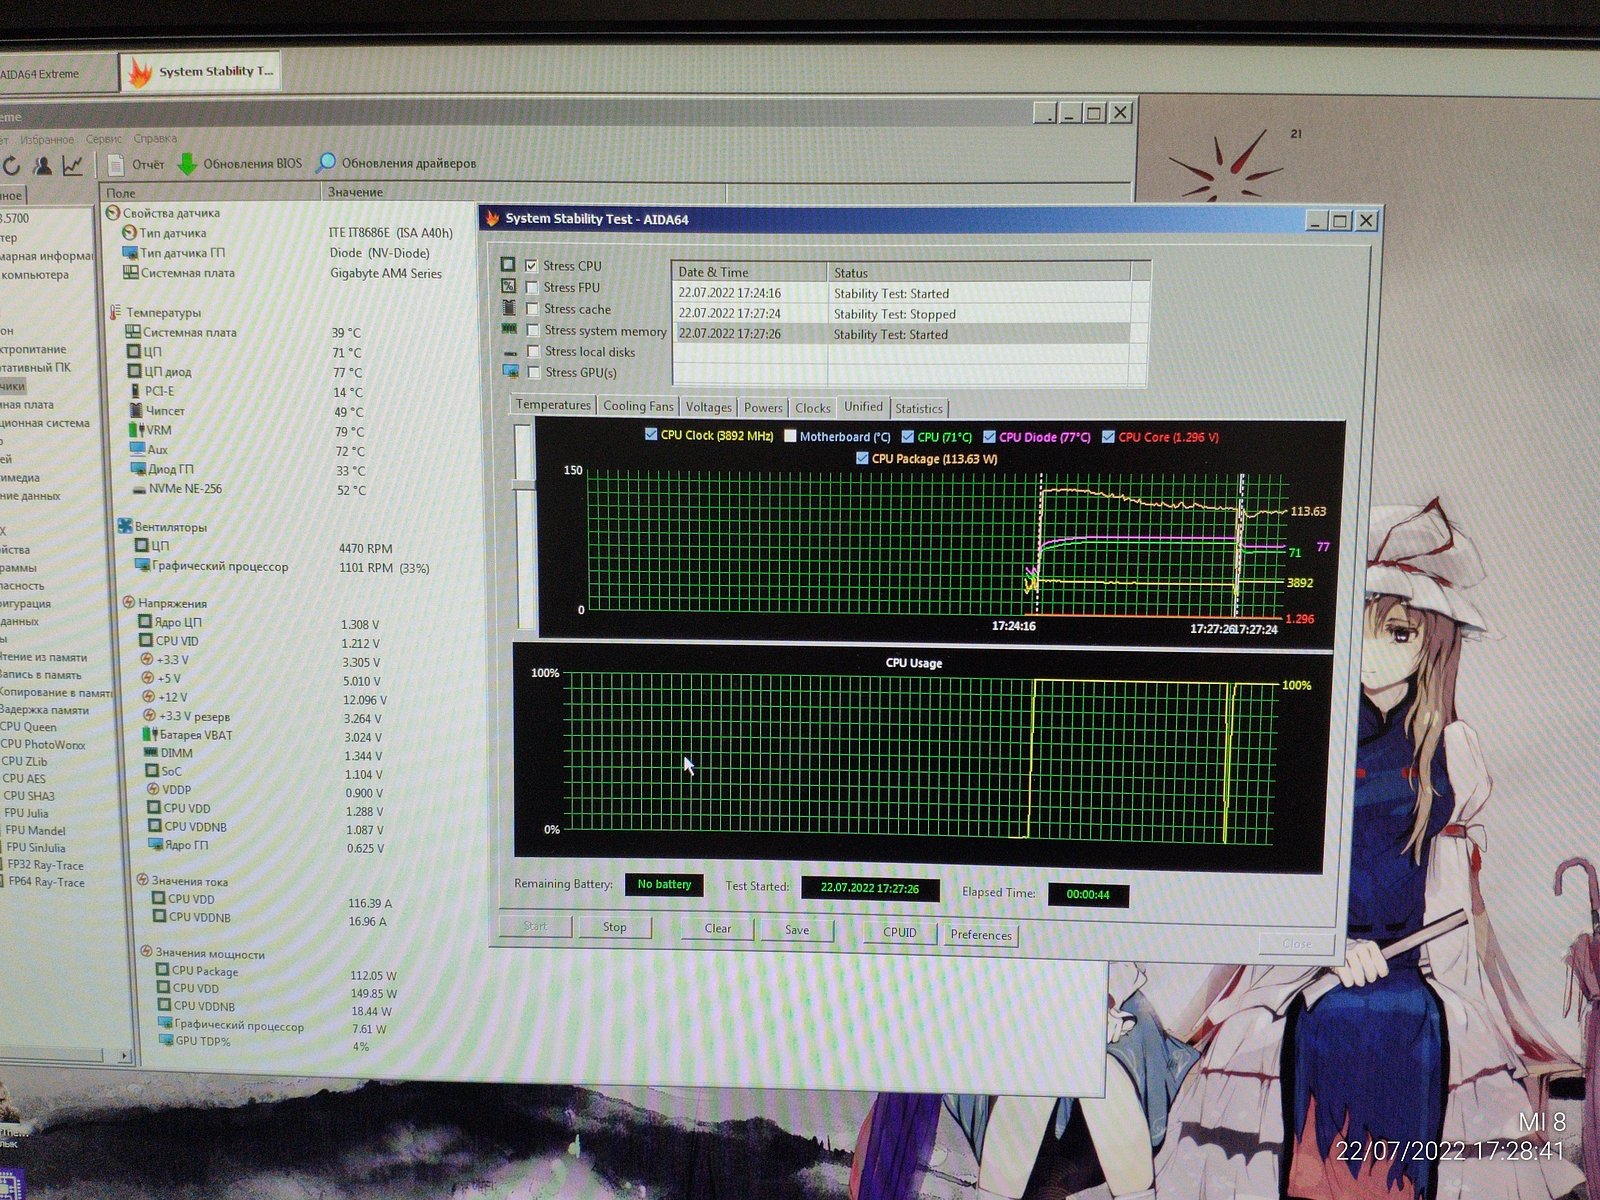Click the Батарея VBAT battery icon
Viewport: 1600px width, 1200px height.
pyautogui.click(x=151, y=735)
